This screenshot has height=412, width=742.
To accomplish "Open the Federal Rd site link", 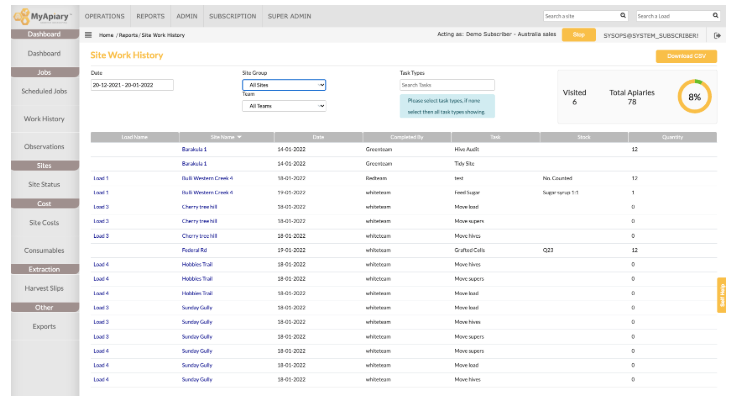I will click(194, 250).
